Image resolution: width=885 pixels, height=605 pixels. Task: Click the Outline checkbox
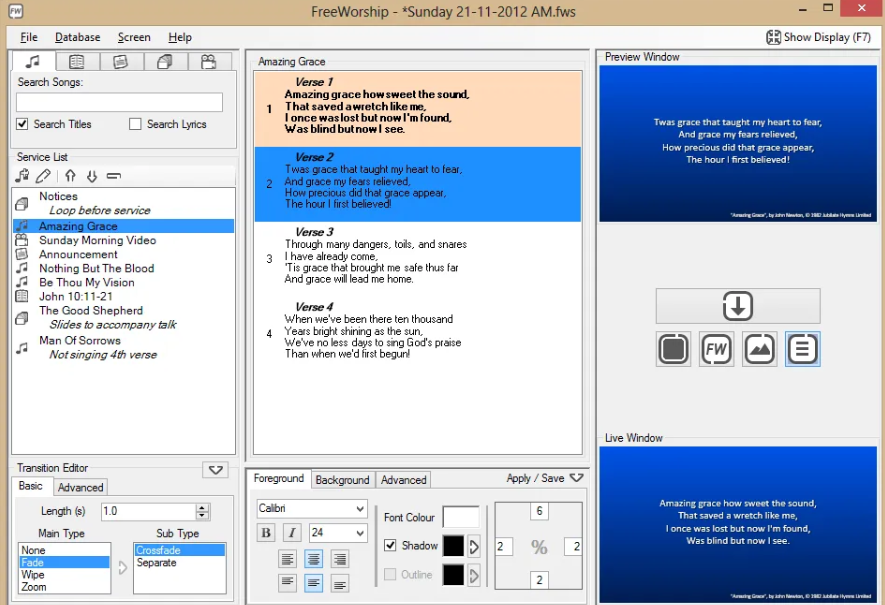pos(390,575)
